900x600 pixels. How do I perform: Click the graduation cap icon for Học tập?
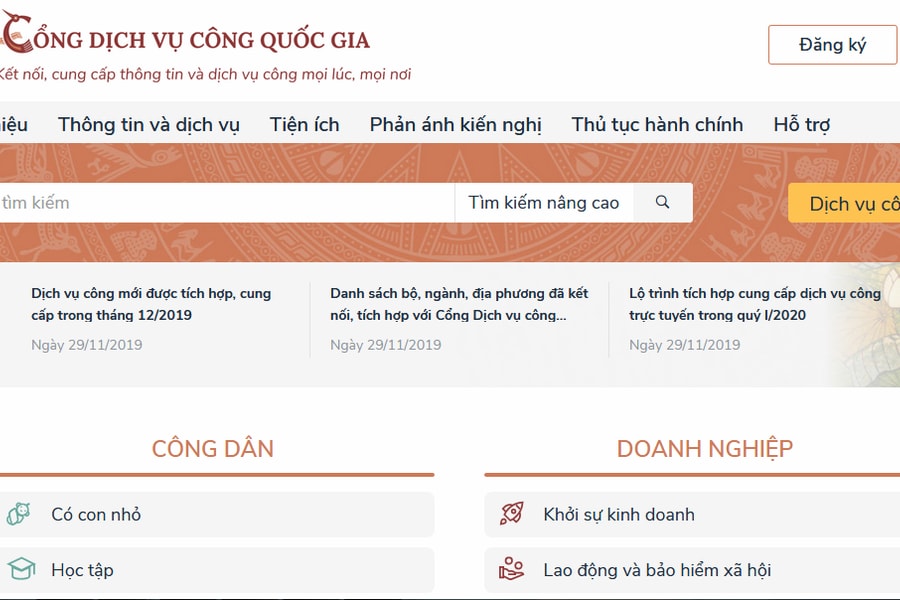(x=18, y=570)
